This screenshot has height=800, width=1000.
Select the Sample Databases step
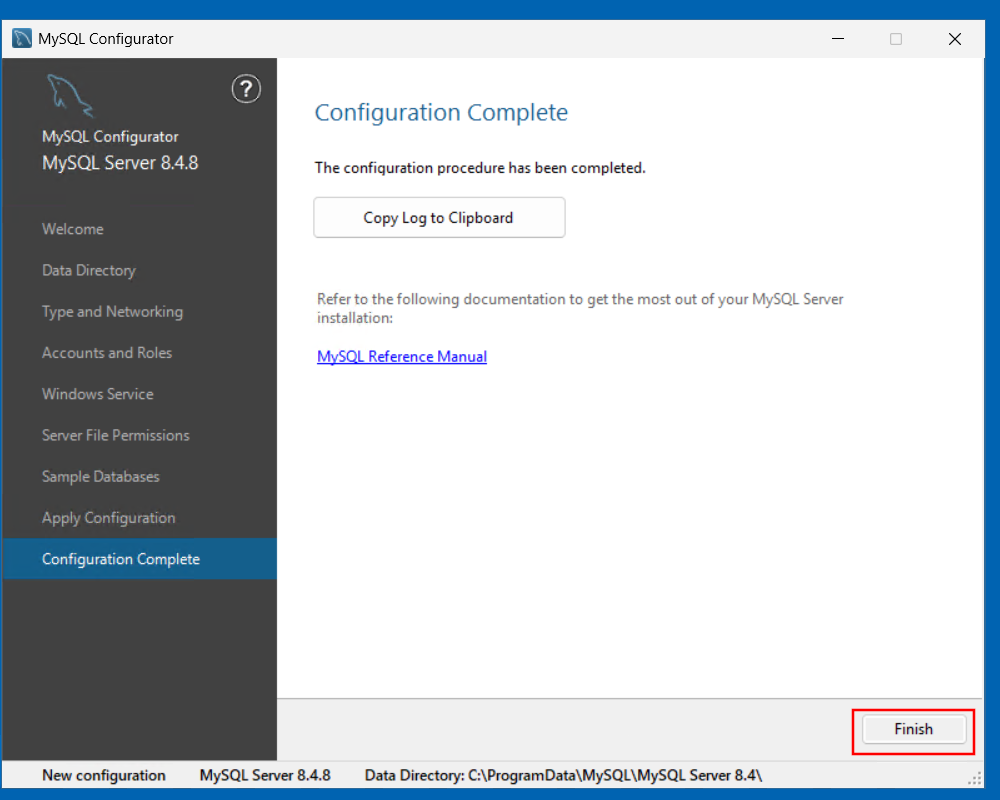[101, 477]
